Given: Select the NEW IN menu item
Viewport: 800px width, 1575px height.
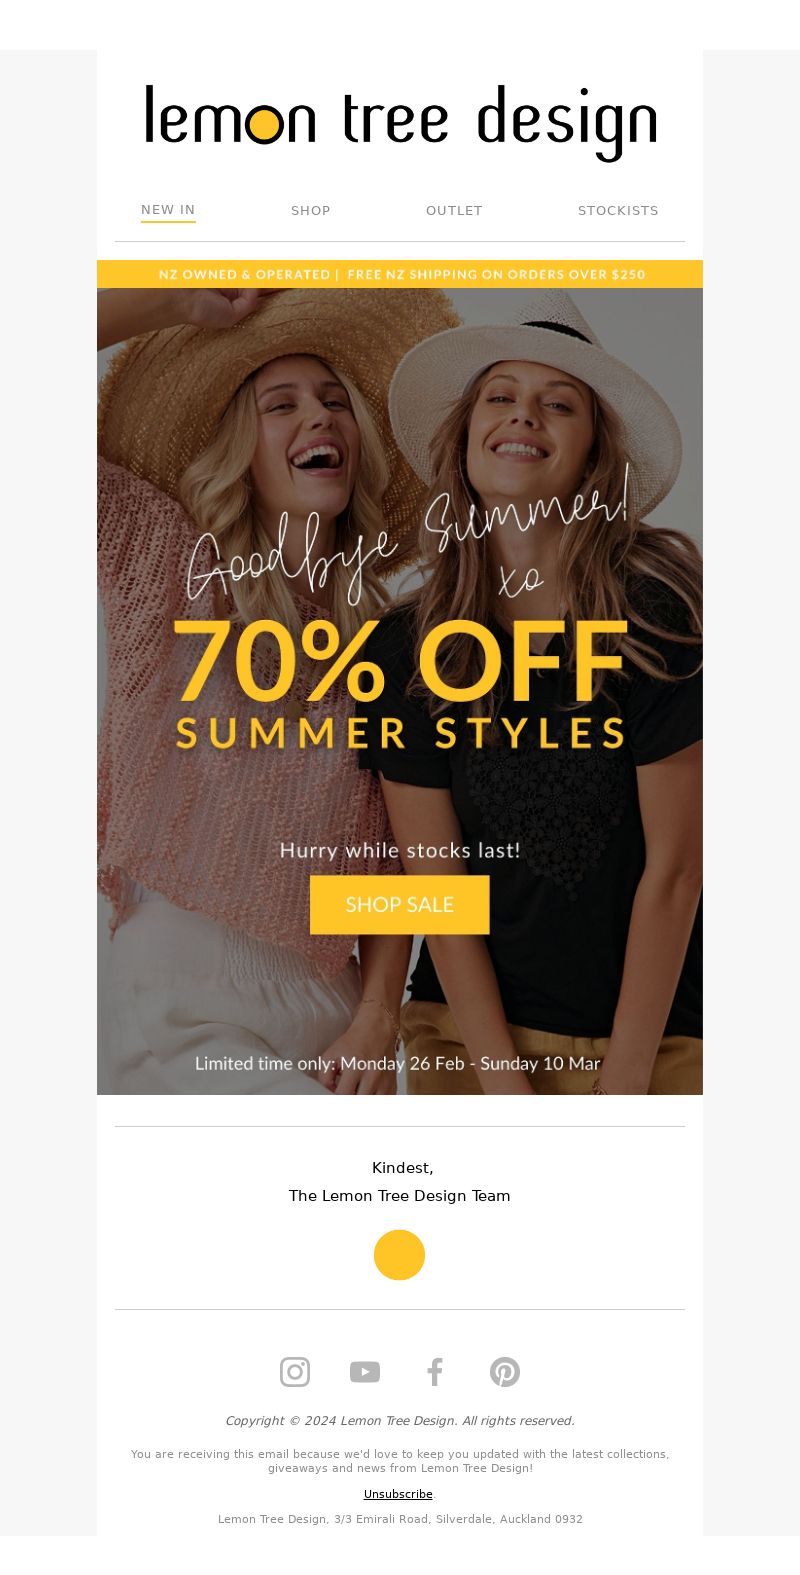Looking at the screenshot, I should tap(168, 210).
